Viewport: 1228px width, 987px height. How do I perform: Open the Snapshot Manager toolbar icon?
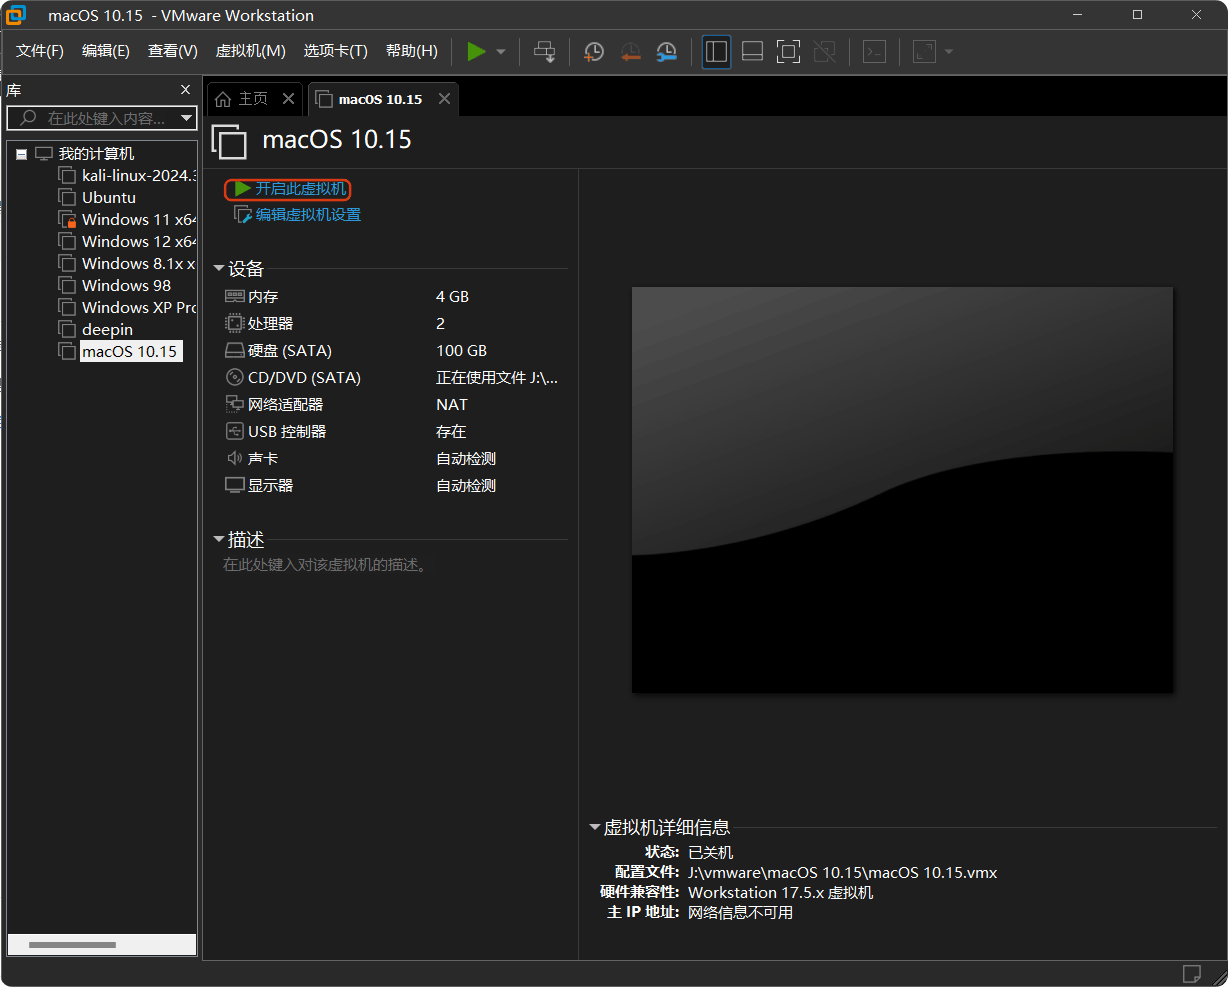(666, 51)
